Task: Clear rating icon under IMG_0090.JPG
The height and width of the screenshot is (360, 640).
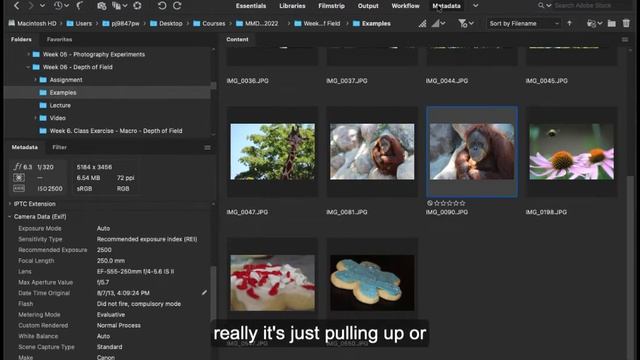Action: 429,203
